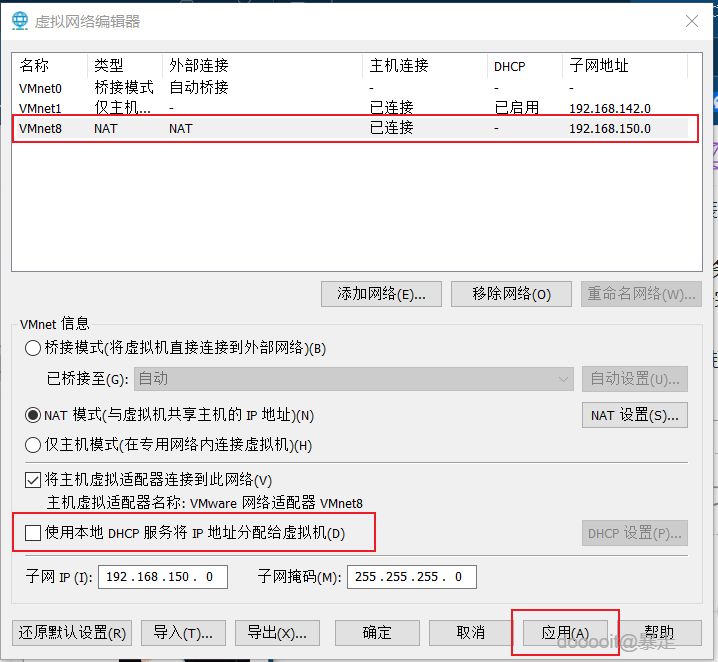Click the 移除网络(O) button
This screenshot has height=662, width=718.
pos(511,294)
